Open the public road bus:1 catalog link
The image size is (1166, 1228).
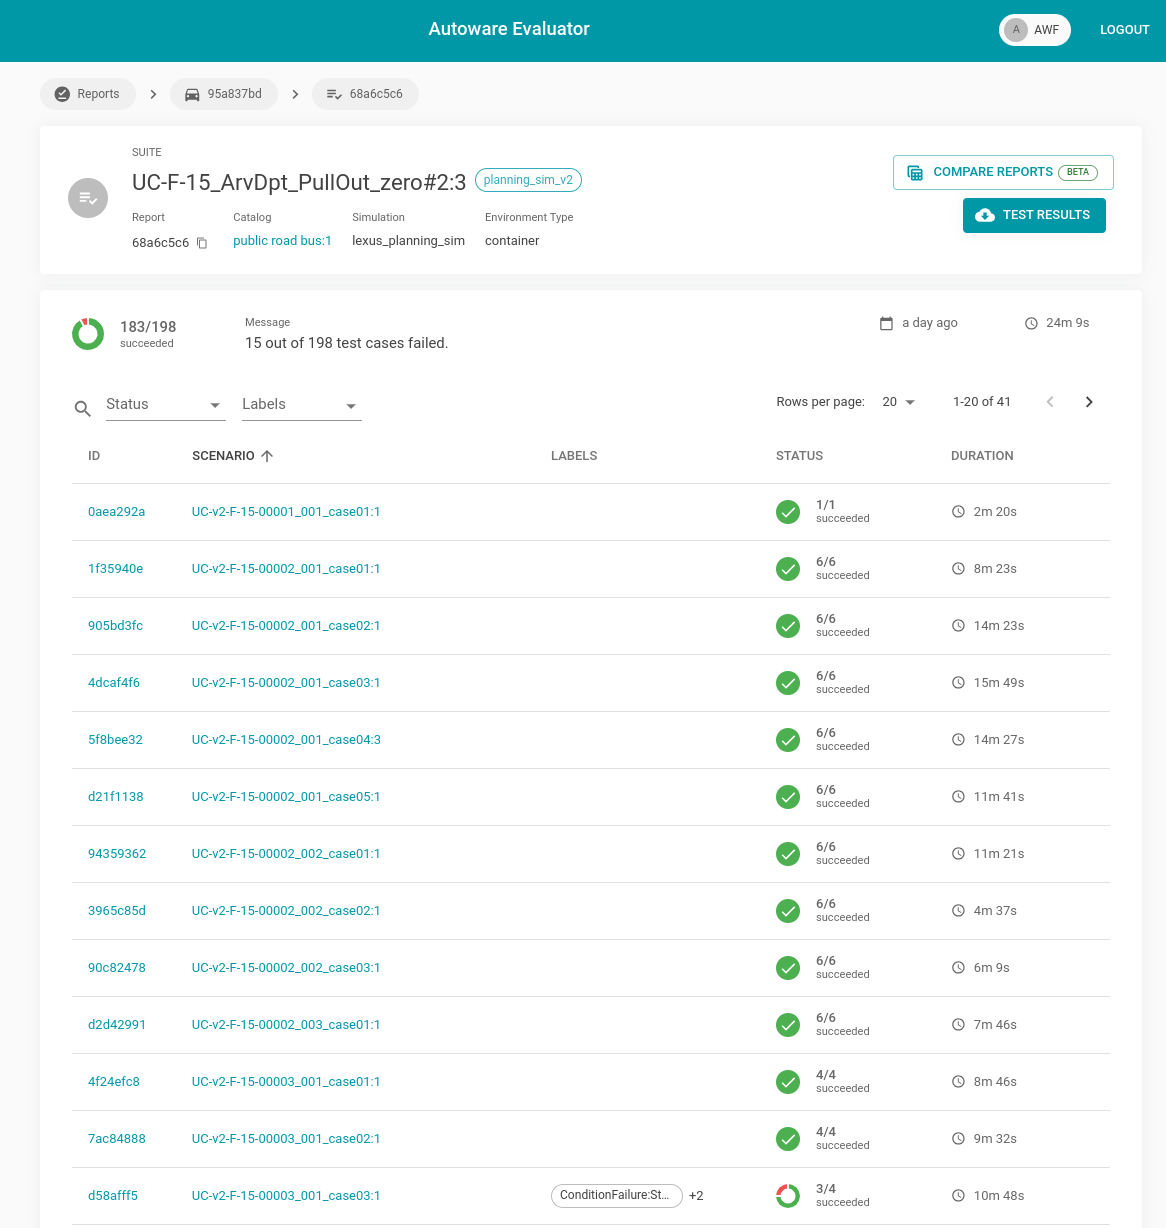pos(282,241)
